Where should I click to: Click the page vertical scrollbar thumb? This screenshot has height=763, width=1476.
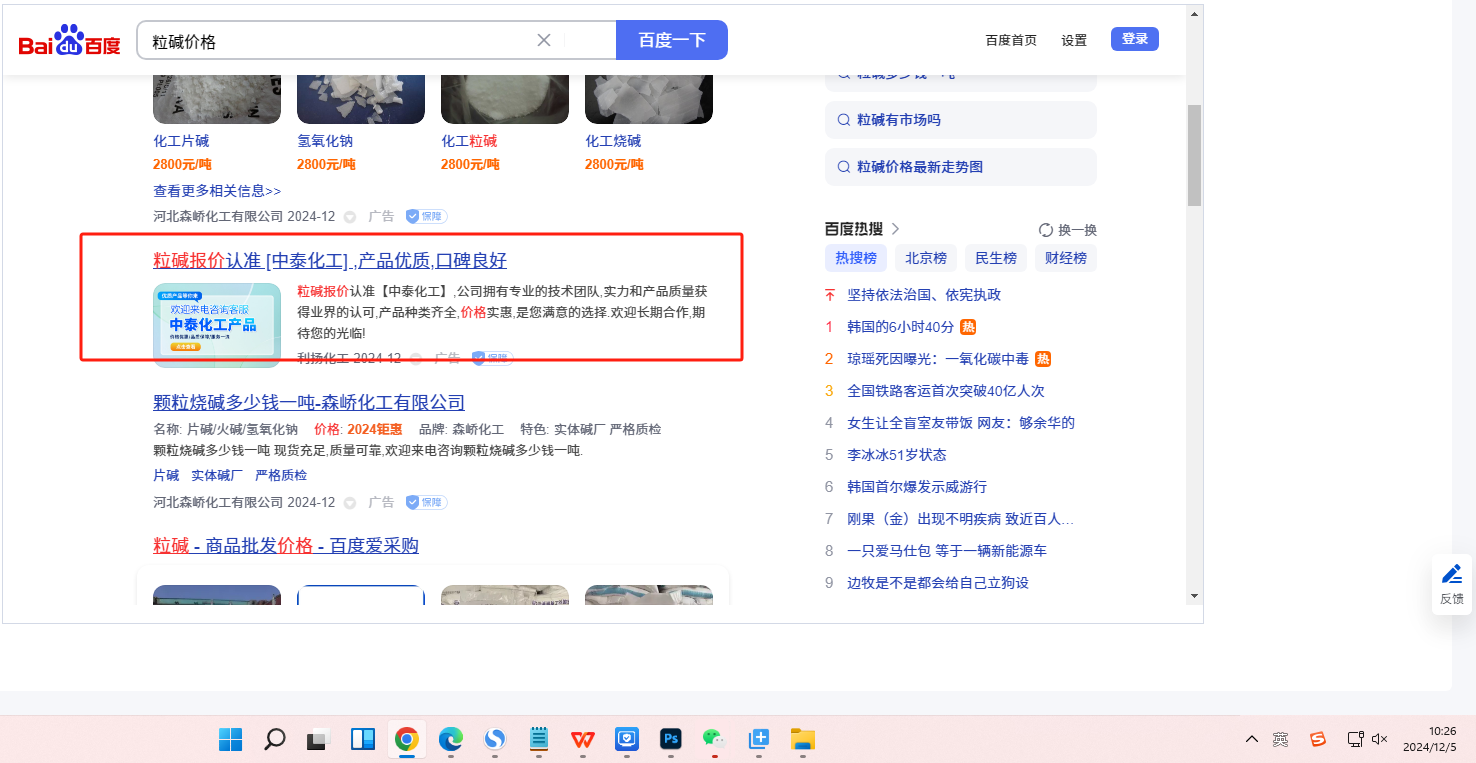(x=1194, y=155)
